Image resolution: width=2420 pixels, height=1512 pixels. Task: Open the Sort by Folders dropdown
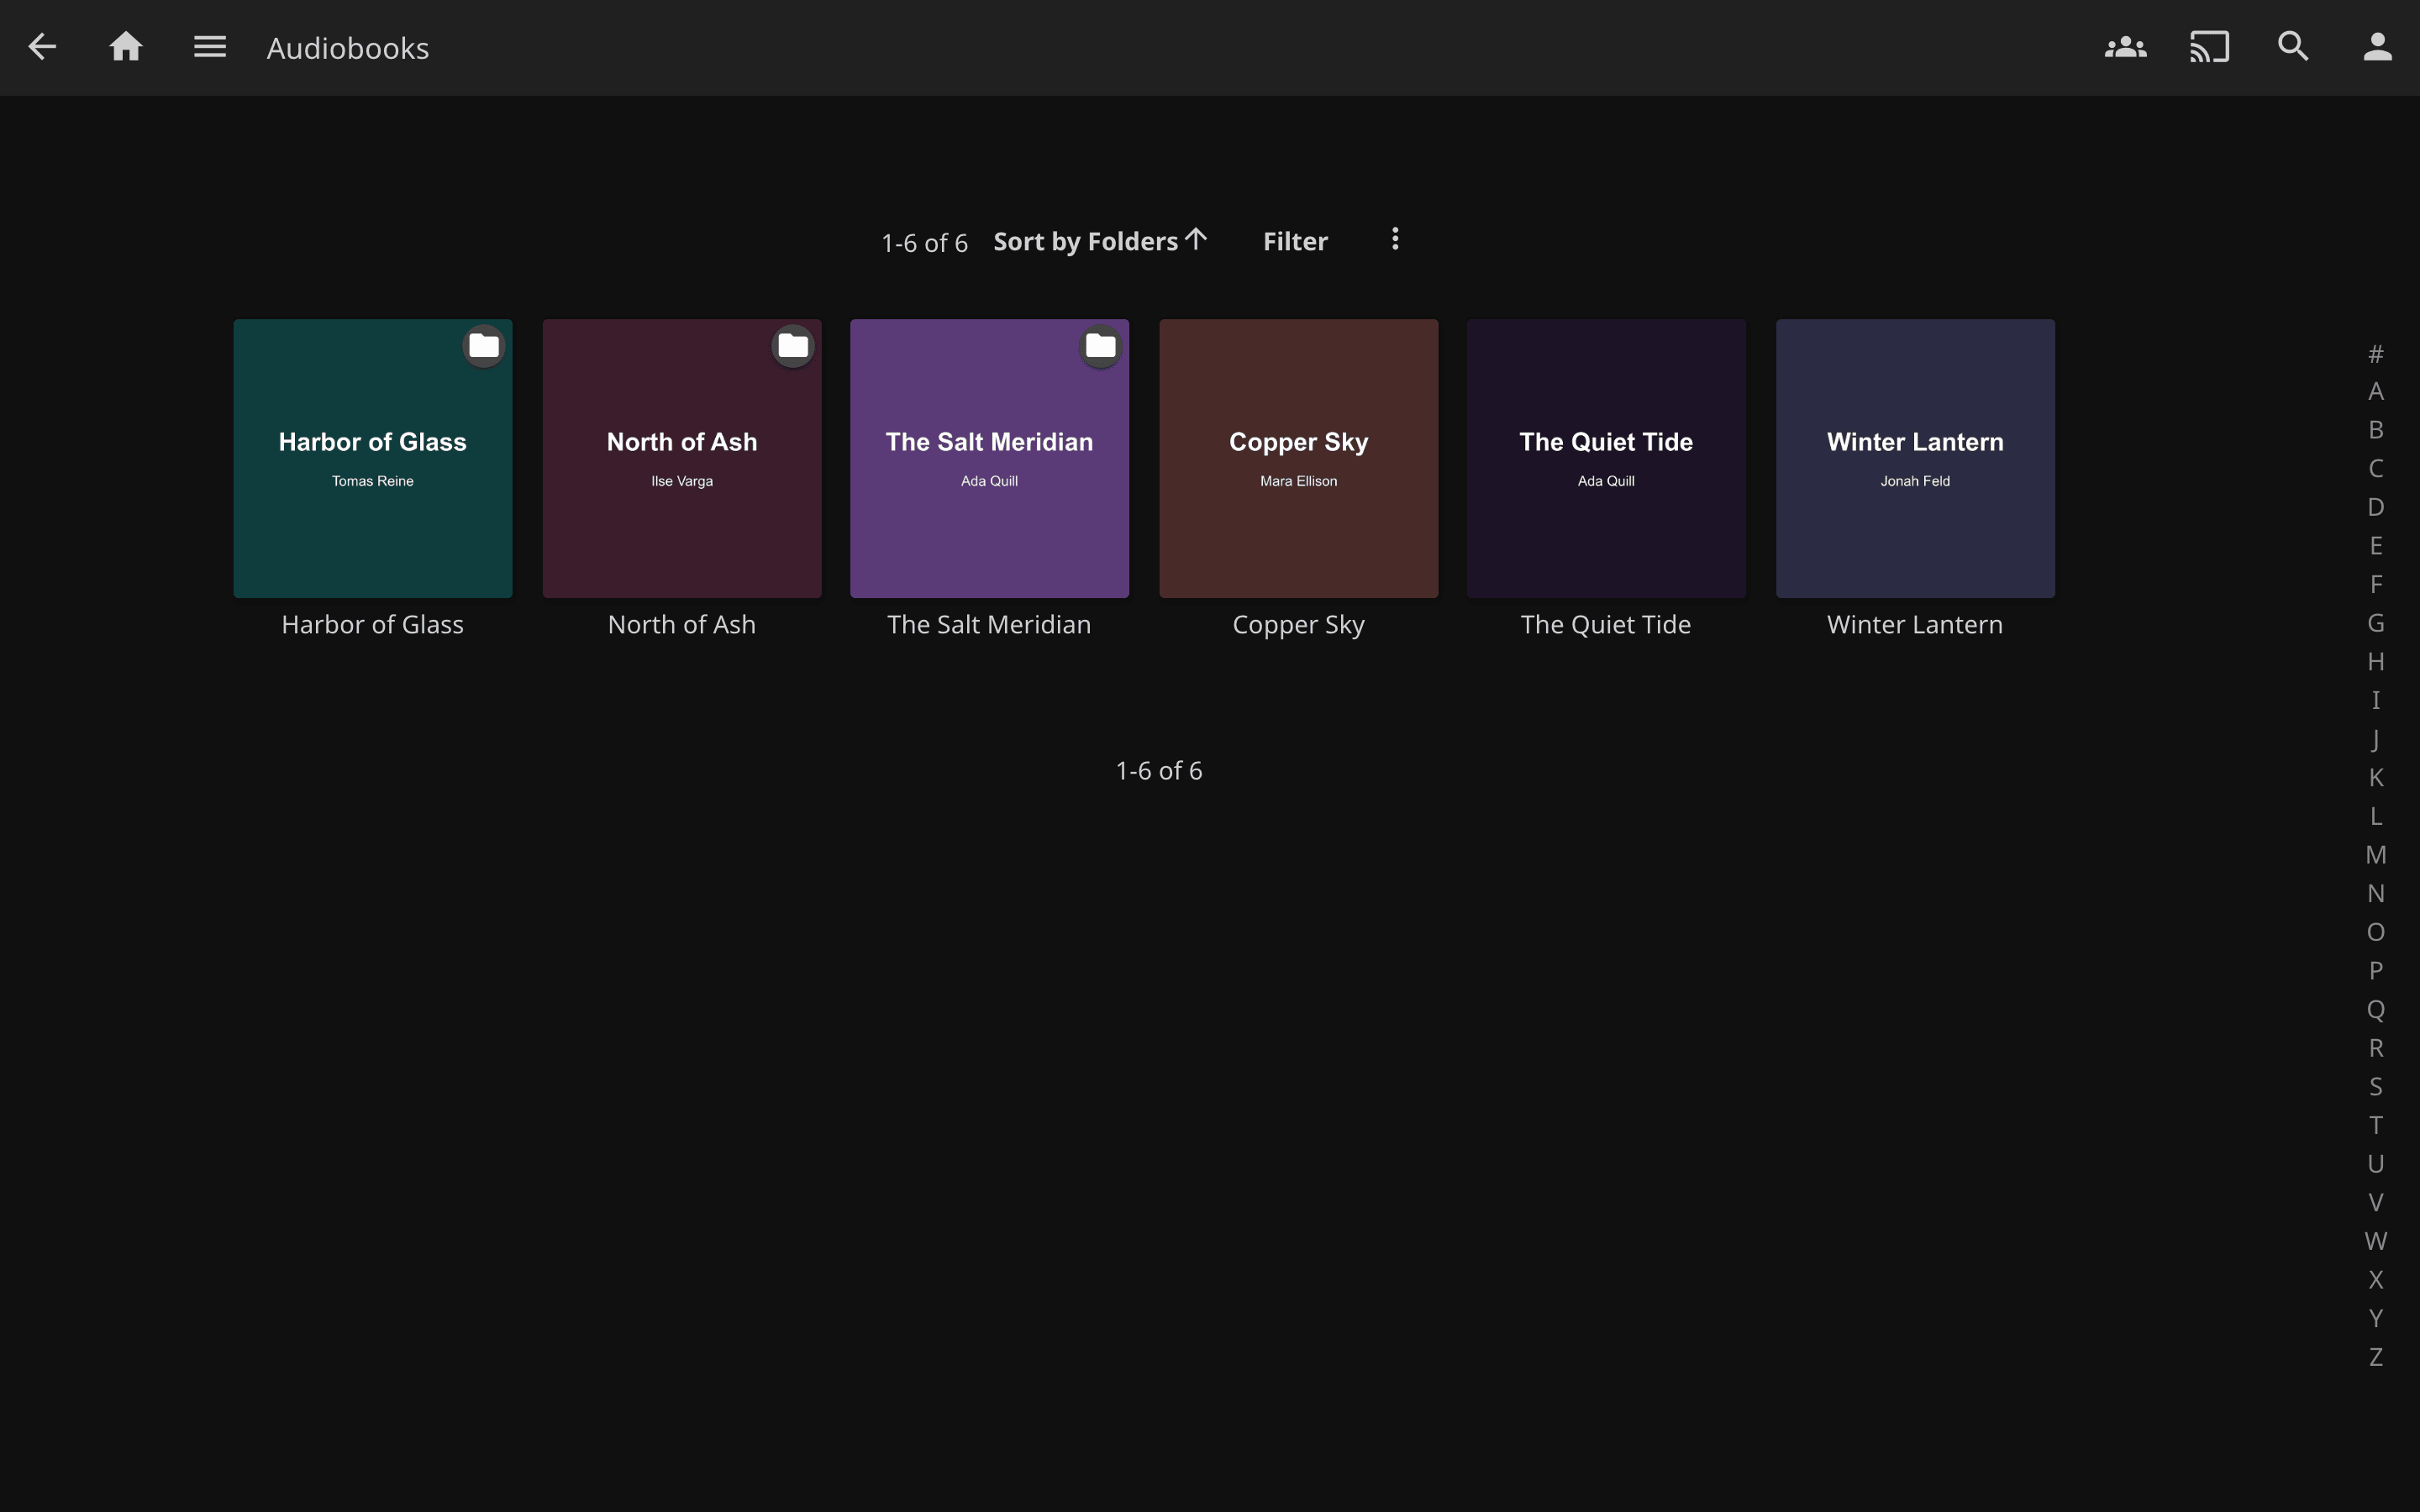[x=1100, y=241]
